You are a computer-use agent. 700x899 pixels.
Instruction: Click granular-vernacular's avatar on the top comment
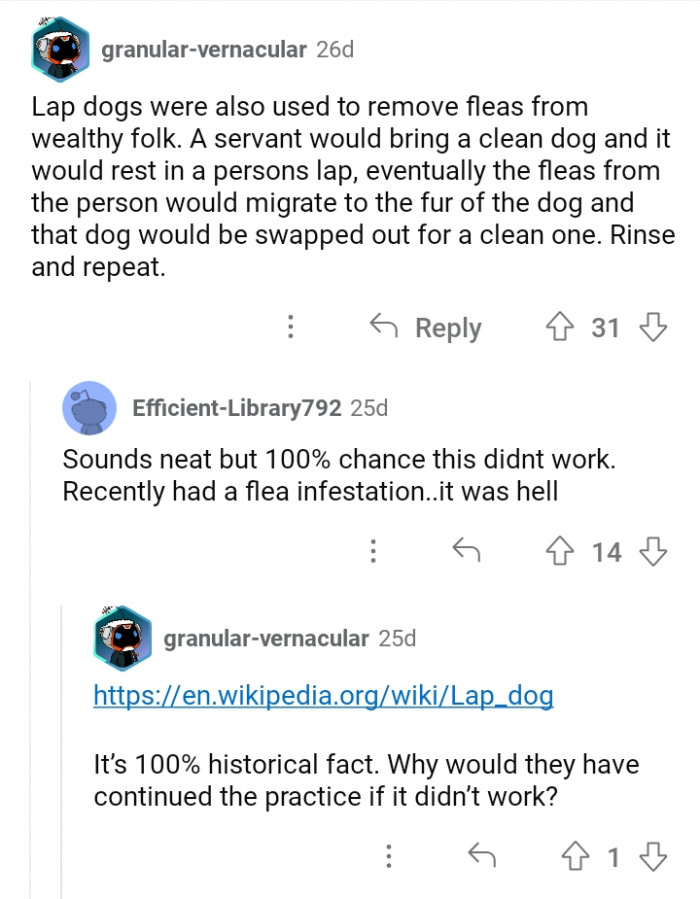(x=60, y=48)
